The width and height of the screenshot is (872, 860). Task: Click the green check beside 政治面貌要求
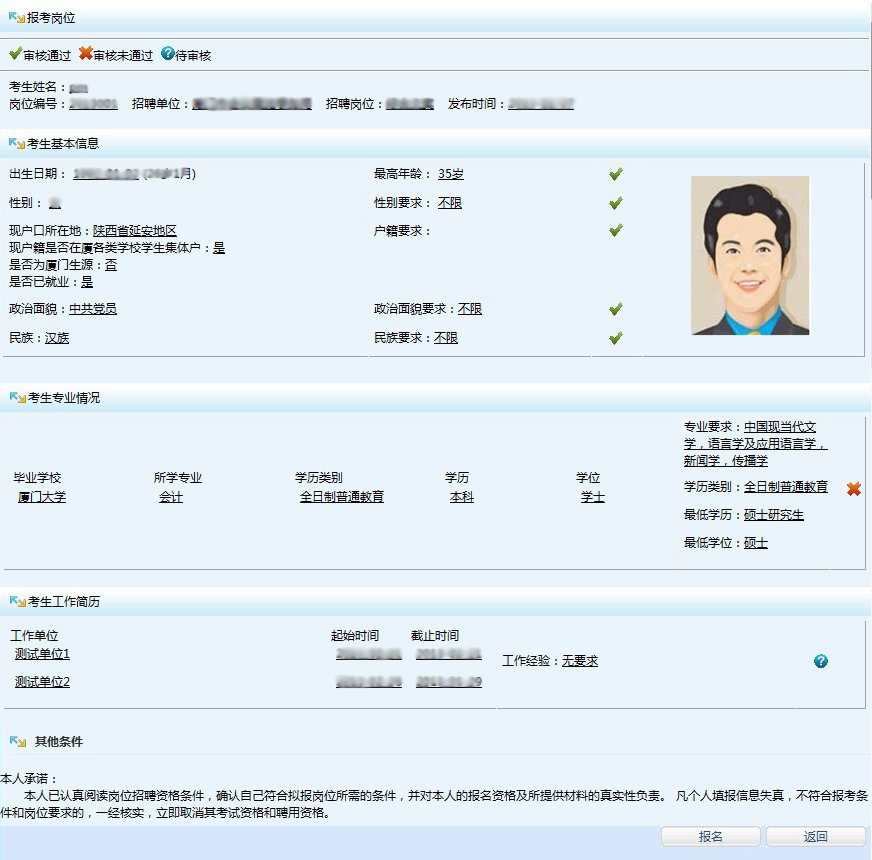click(x=616, y=309)
